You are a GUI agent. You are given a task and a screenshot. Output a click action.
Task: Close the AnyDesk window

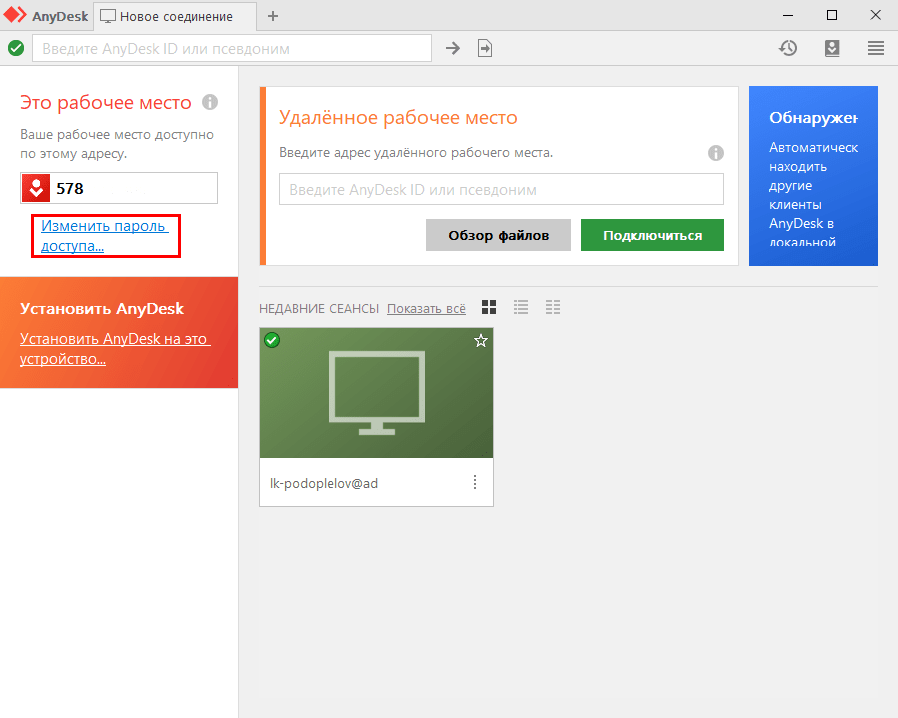click(876, 15)
